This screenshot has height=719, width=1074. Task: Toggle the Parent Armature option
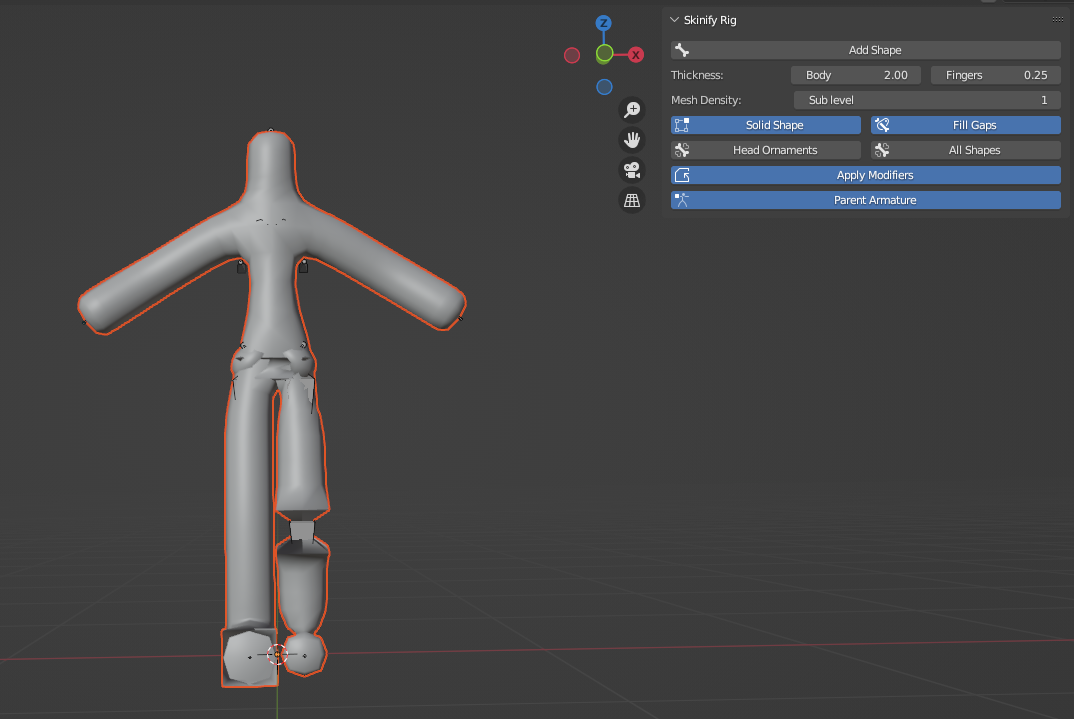(x=866, y=200)
